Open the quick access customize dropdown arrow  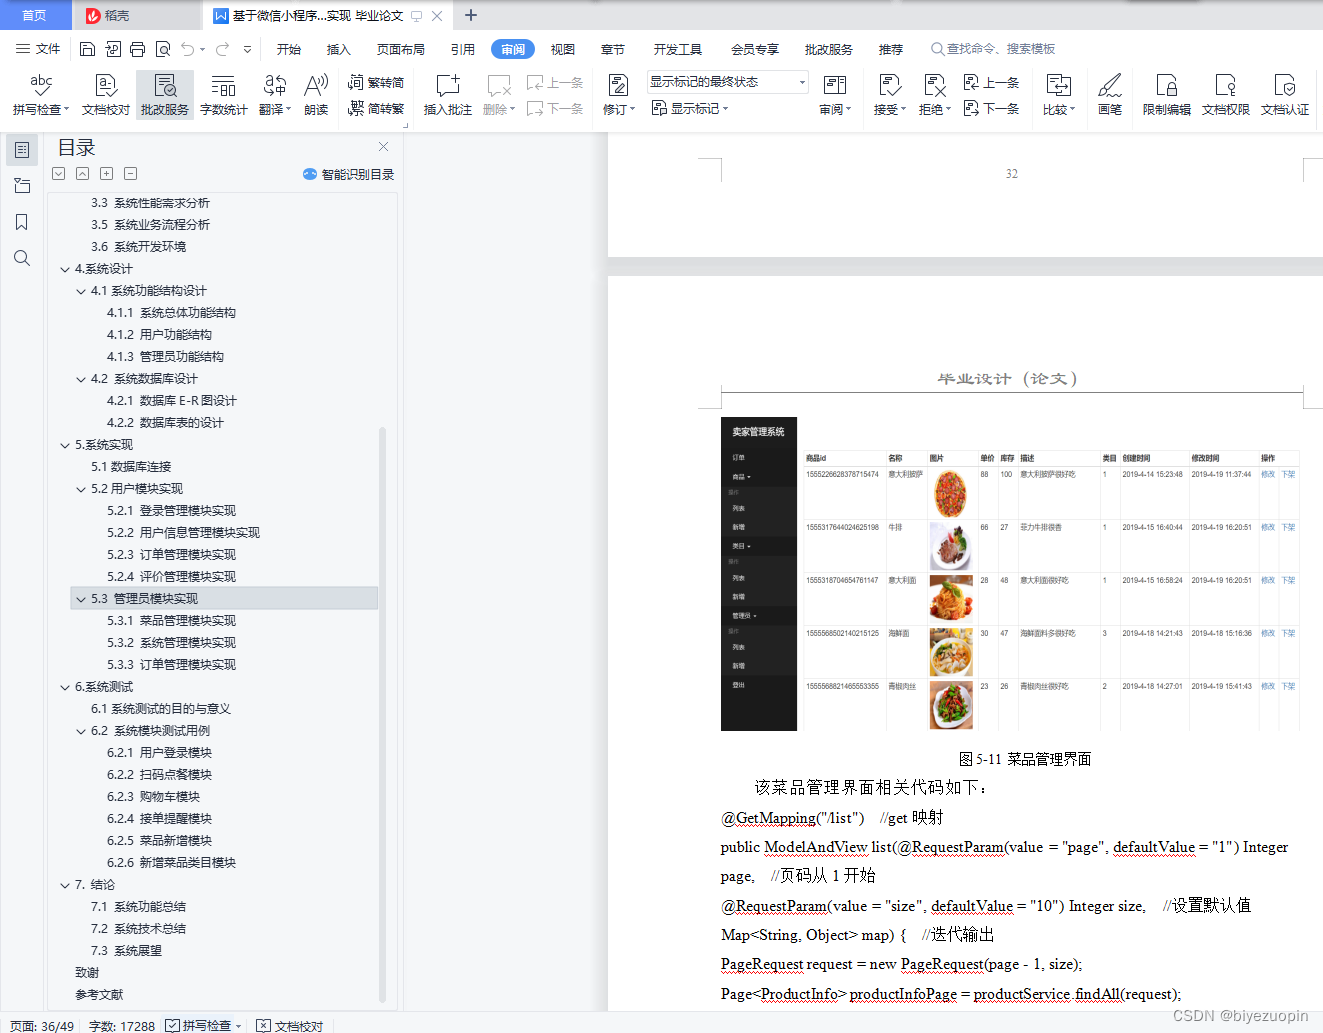247,49
